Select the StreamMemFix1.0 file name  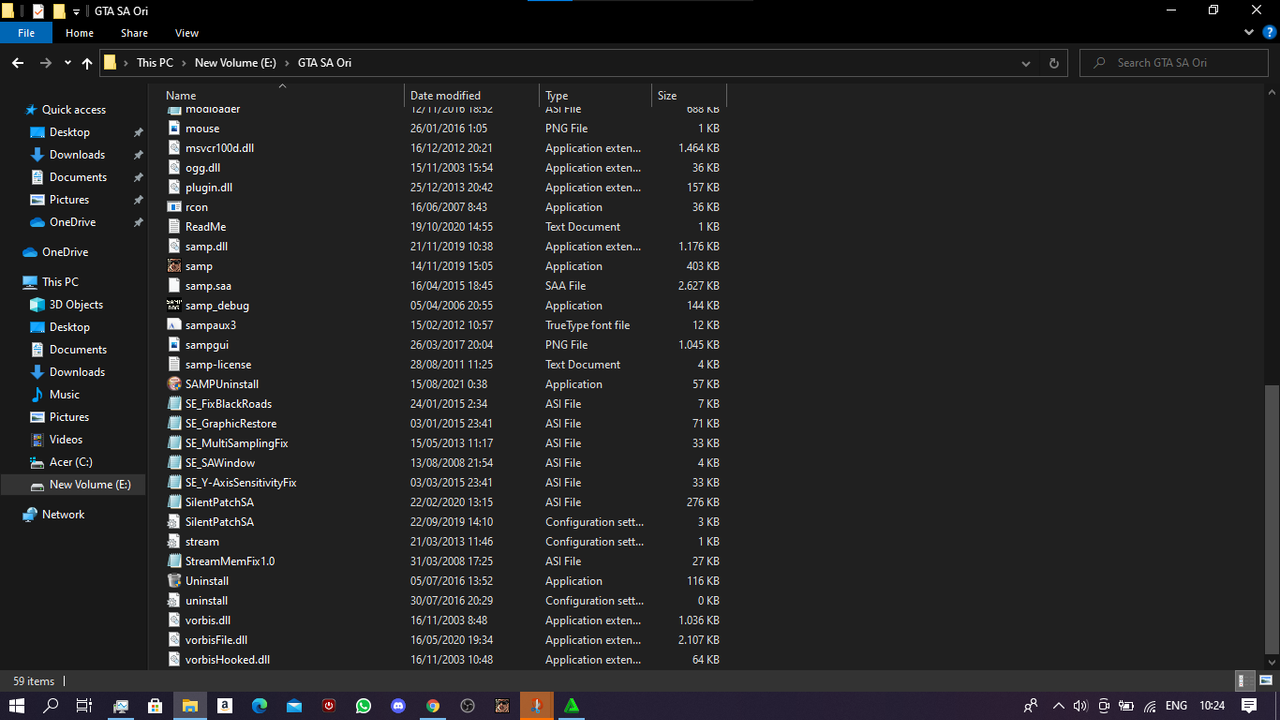(230, 561)
